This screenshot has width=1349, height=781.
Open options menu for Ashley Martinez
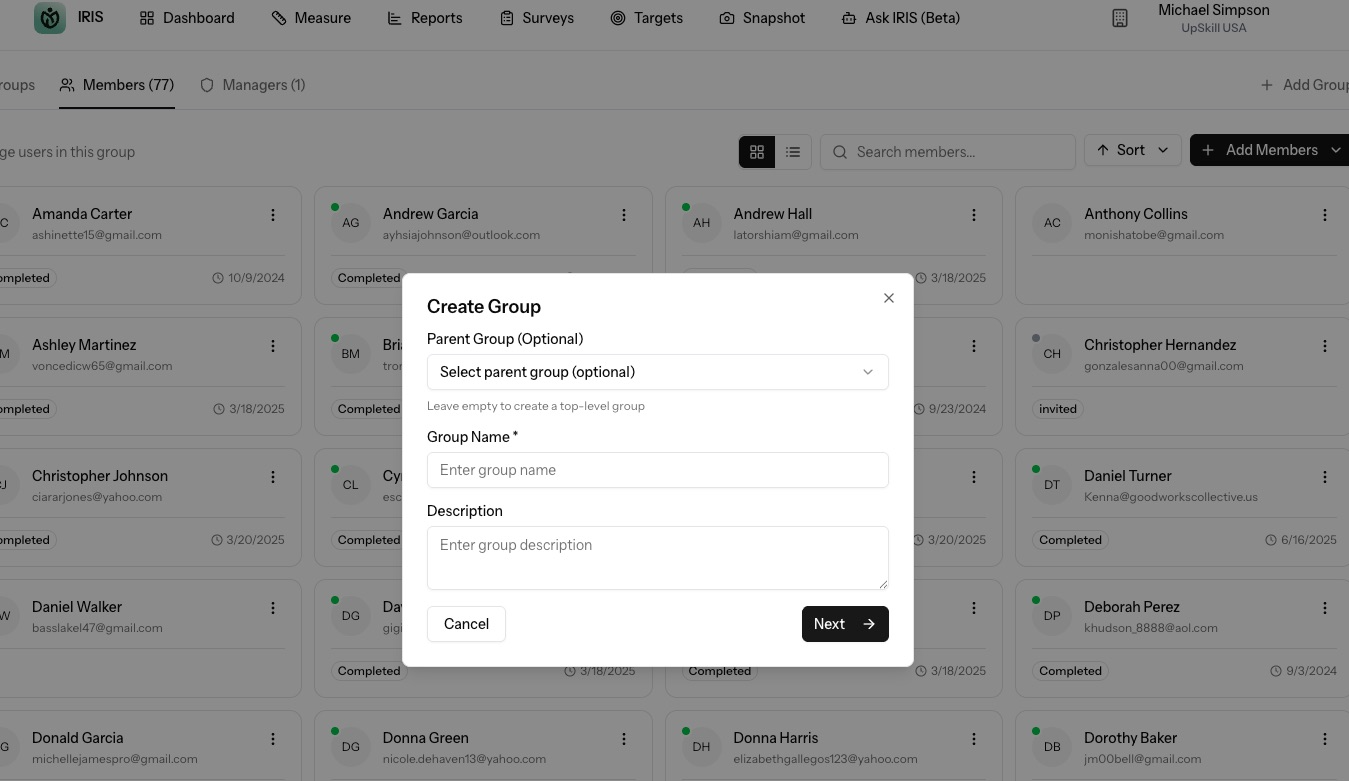pyautogui.click(x=273, y=346)
